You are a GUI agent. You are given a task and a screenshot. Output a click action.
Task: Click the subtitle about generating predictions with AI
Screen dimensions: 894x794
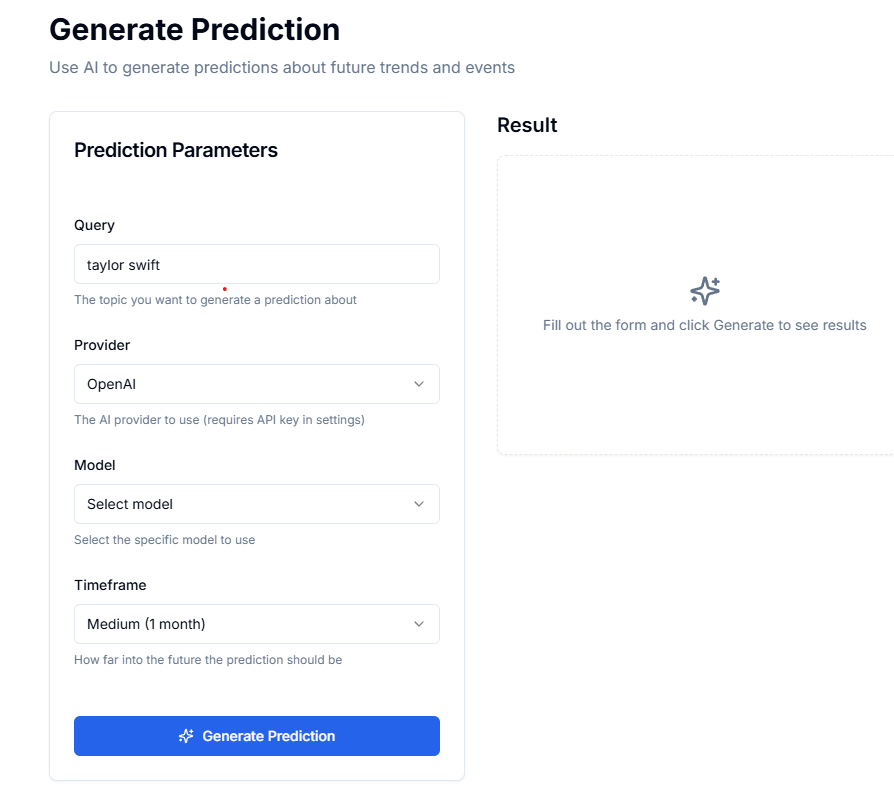tap(281, 67)
